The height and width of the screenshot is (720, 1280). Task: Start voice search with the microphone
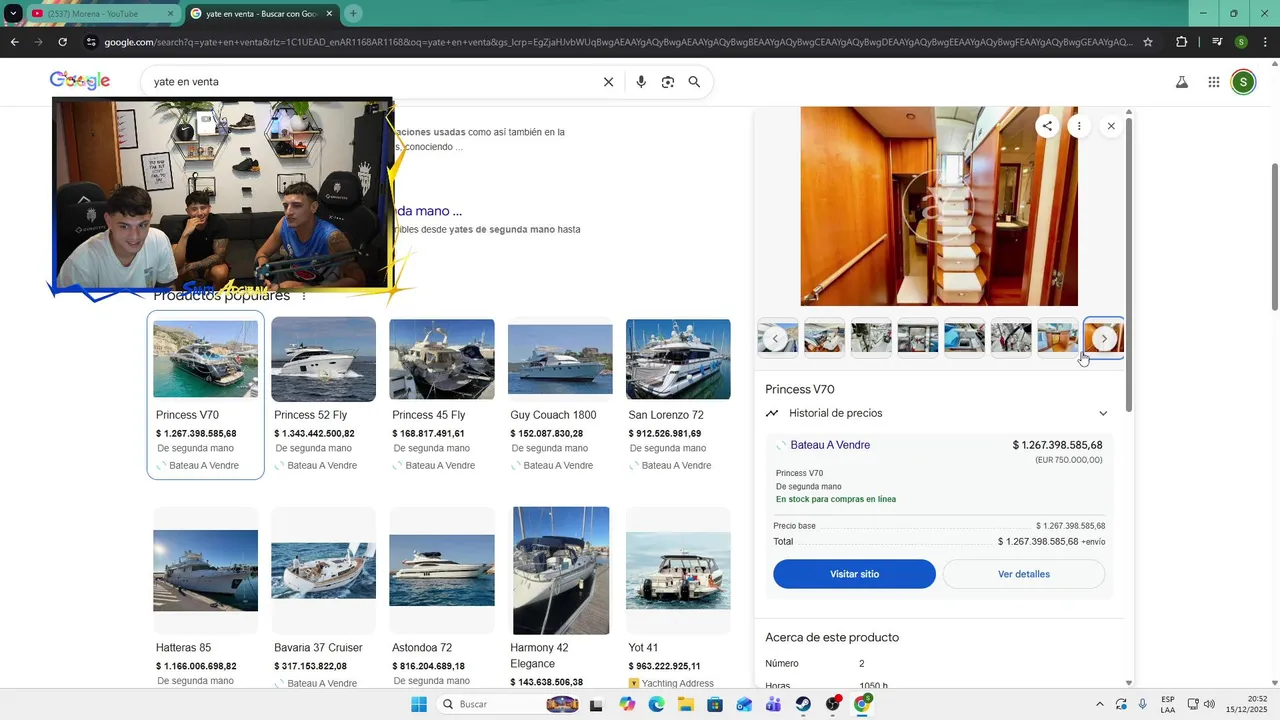(641, 82)
